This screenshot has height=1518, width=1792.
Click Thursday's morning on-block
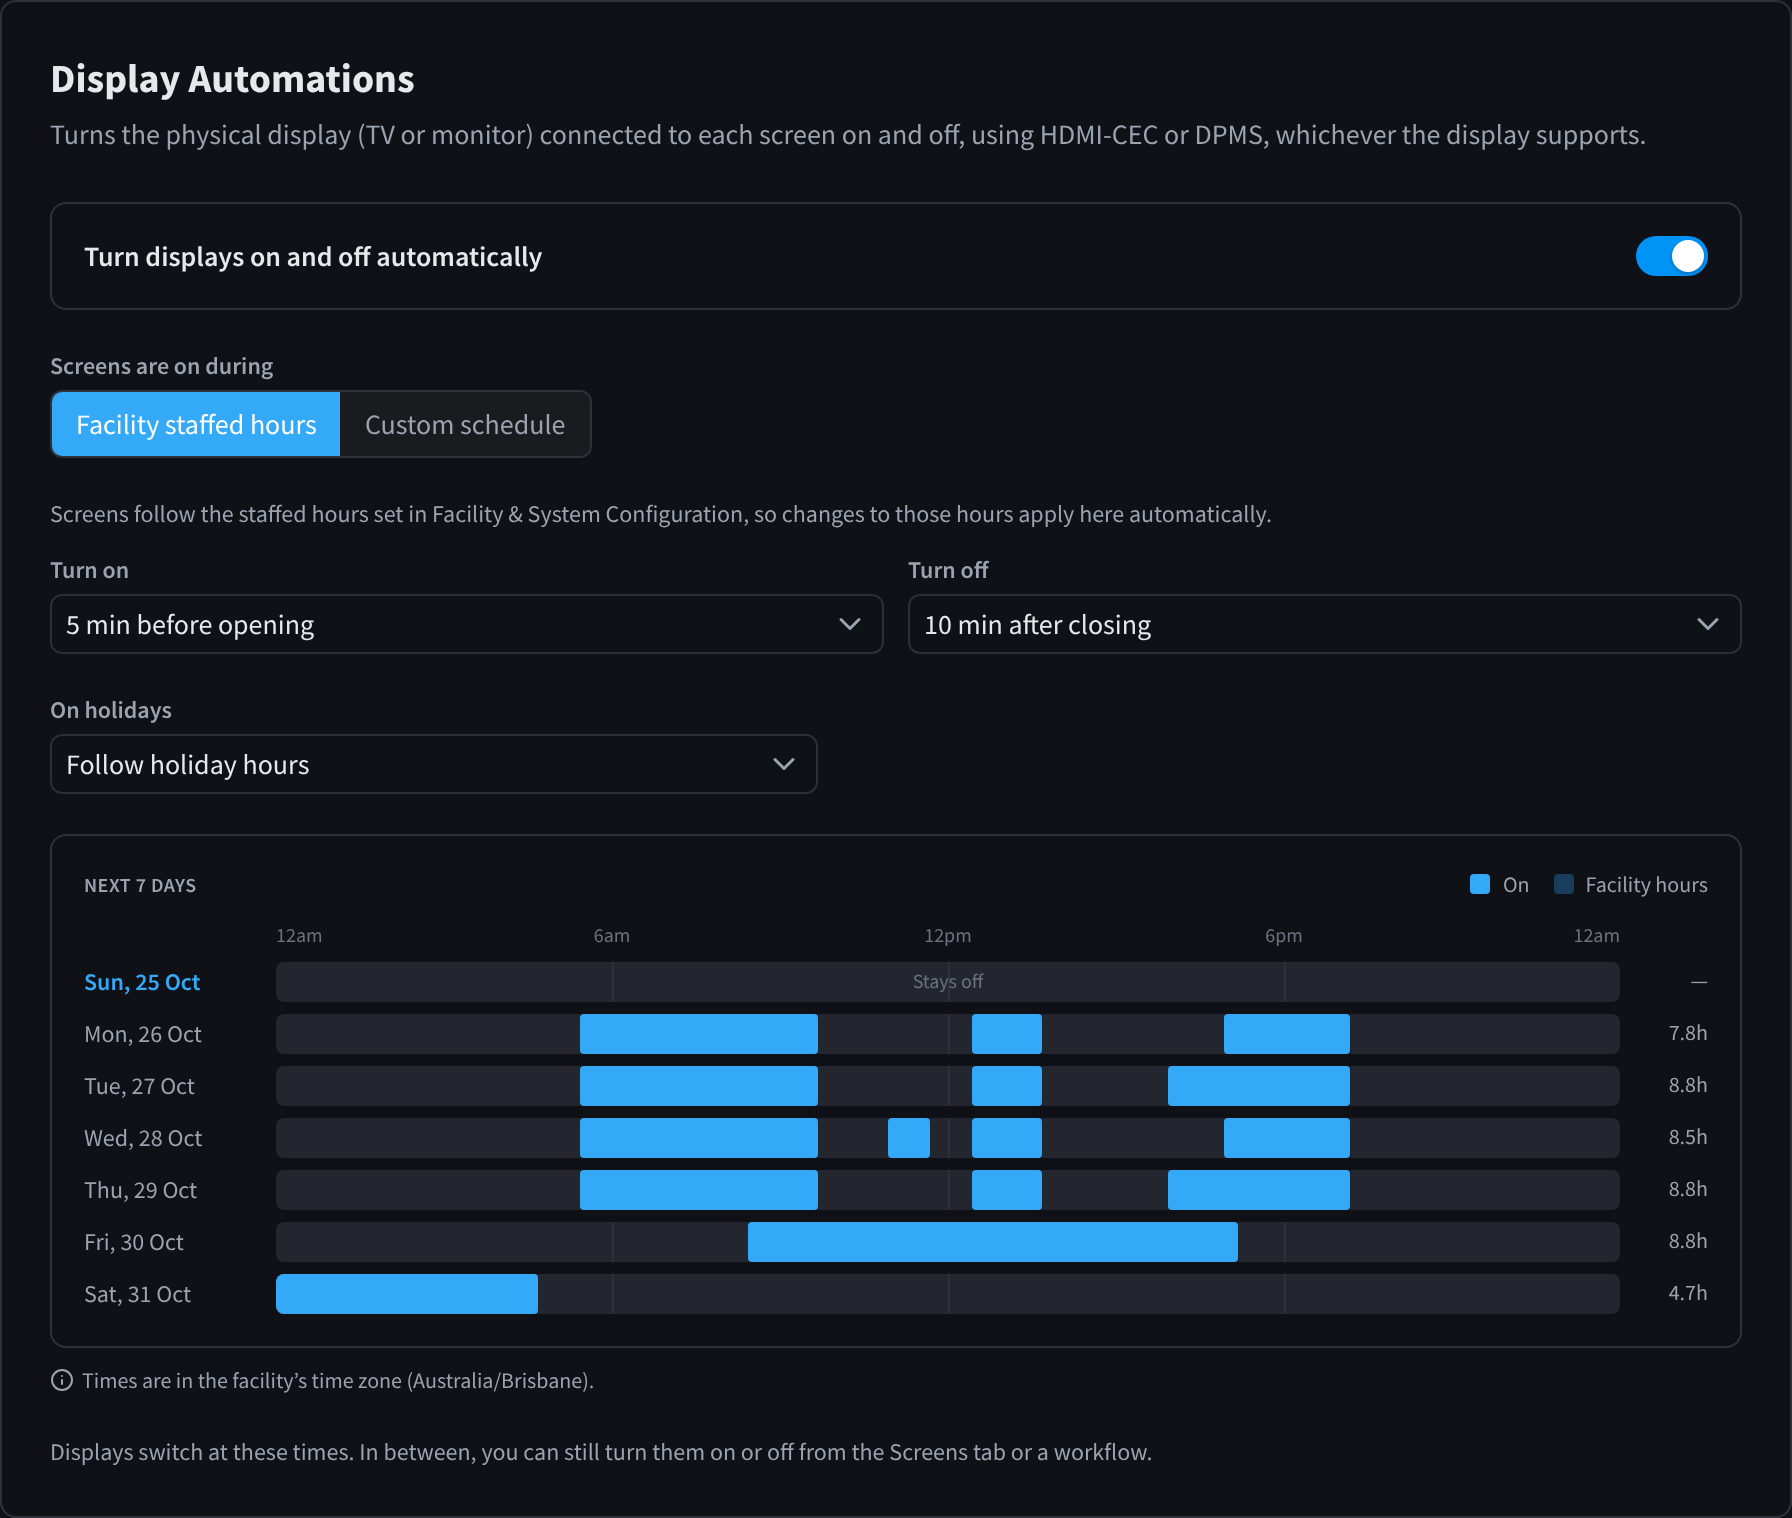[x=699, y=1190]
